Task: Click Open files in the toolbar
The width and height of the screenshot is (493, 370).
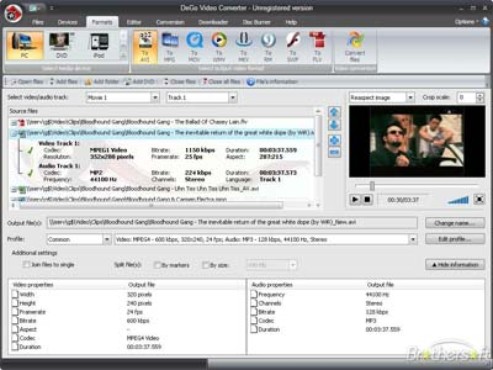Action: 27,82
